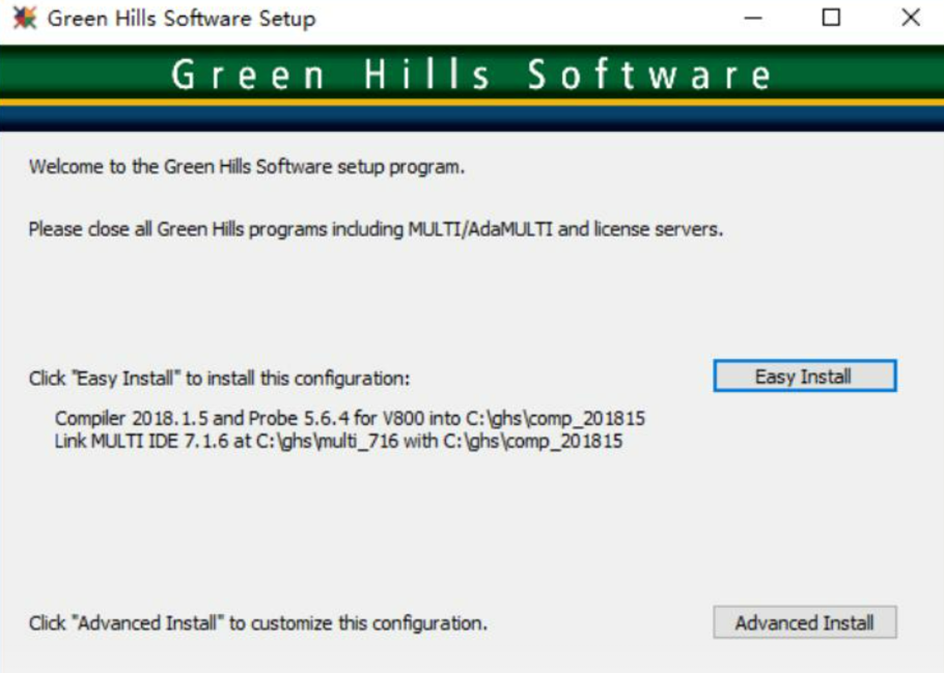The image size is (944, 673).
Task: Close the Green Hills Software Setup window
Action: click(x=911, y=18)
